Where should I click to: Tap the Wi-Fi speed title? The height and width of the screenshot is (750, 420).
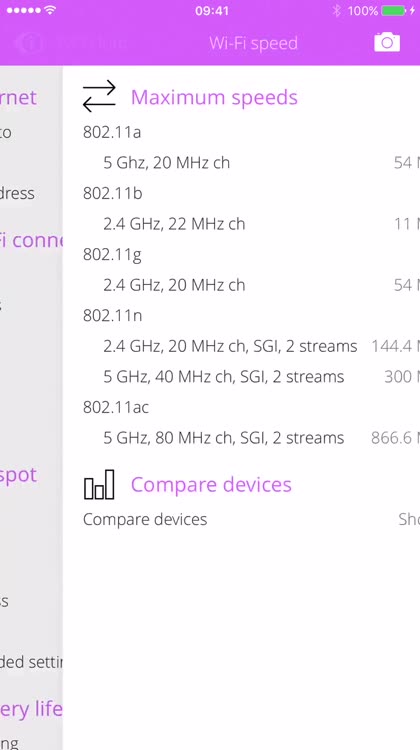coord(253,43)
